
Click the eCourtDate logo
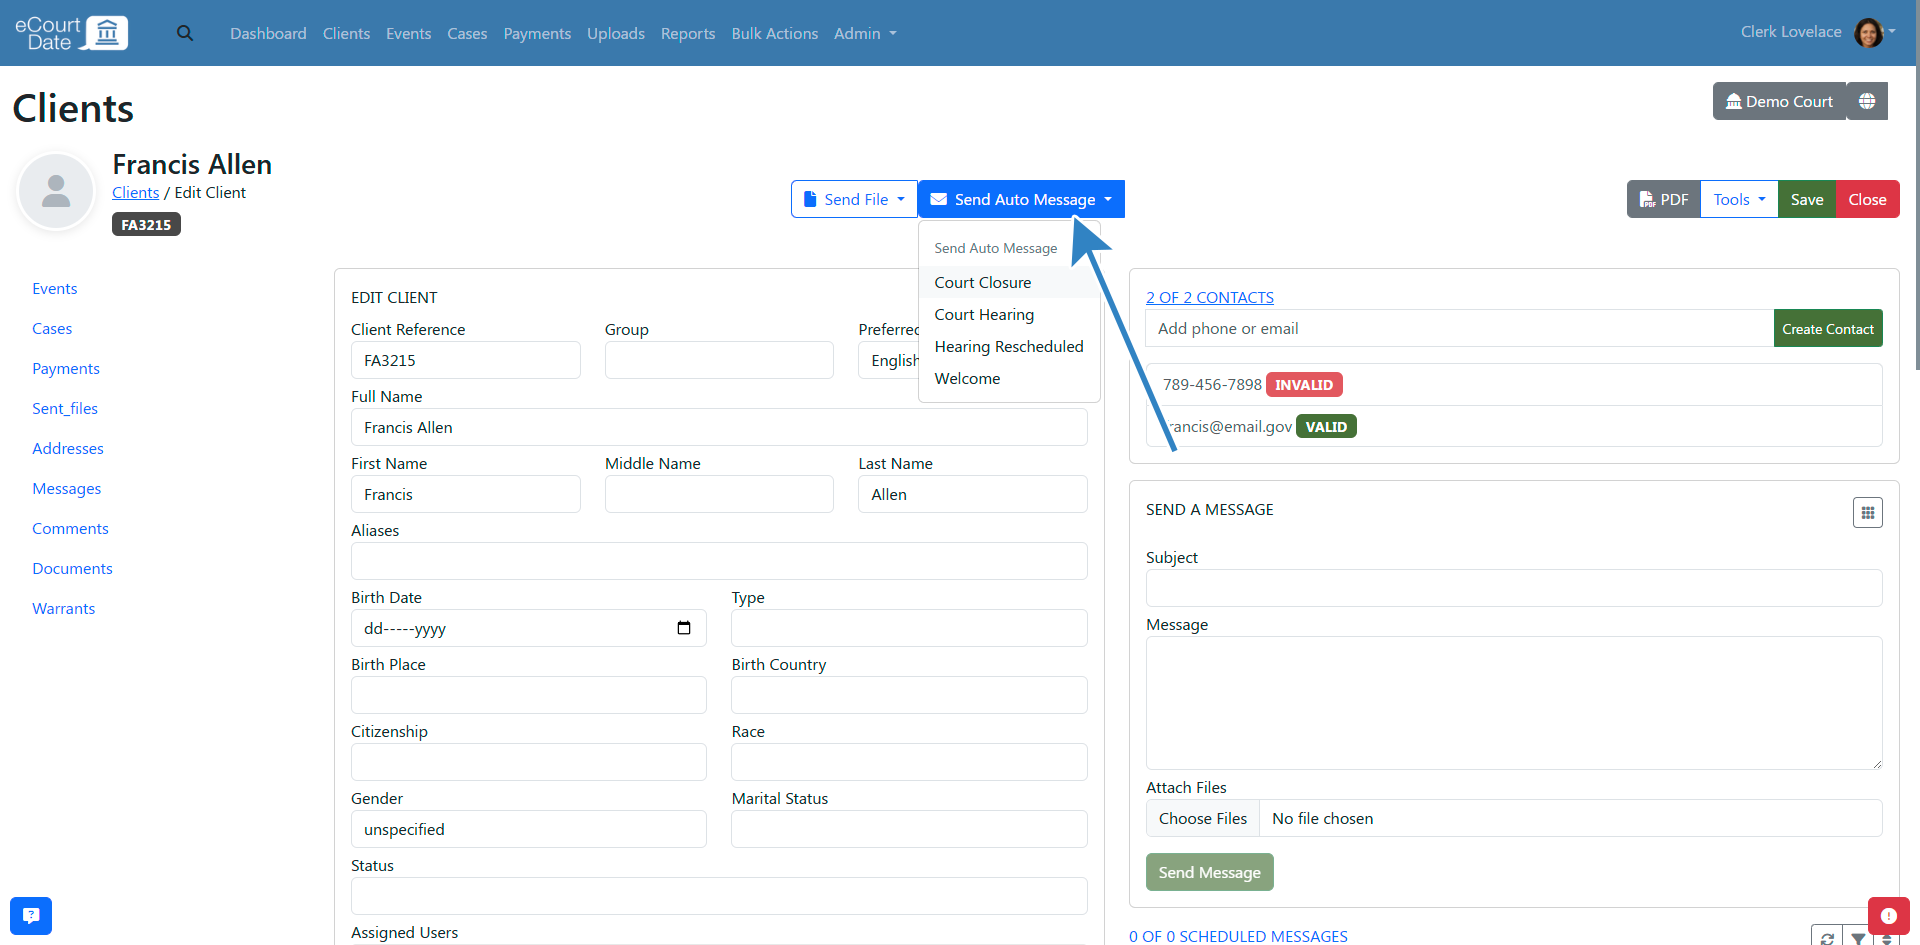71,33
